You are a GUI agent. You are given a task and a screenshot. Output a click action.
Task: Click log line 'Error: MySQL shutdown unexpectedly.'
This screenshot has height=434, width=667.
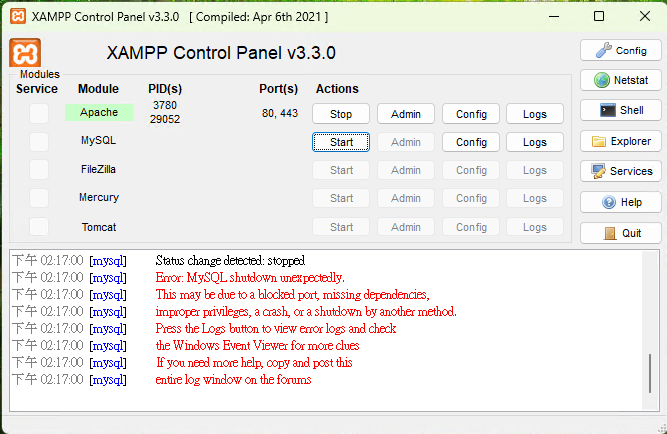point(250,277)
